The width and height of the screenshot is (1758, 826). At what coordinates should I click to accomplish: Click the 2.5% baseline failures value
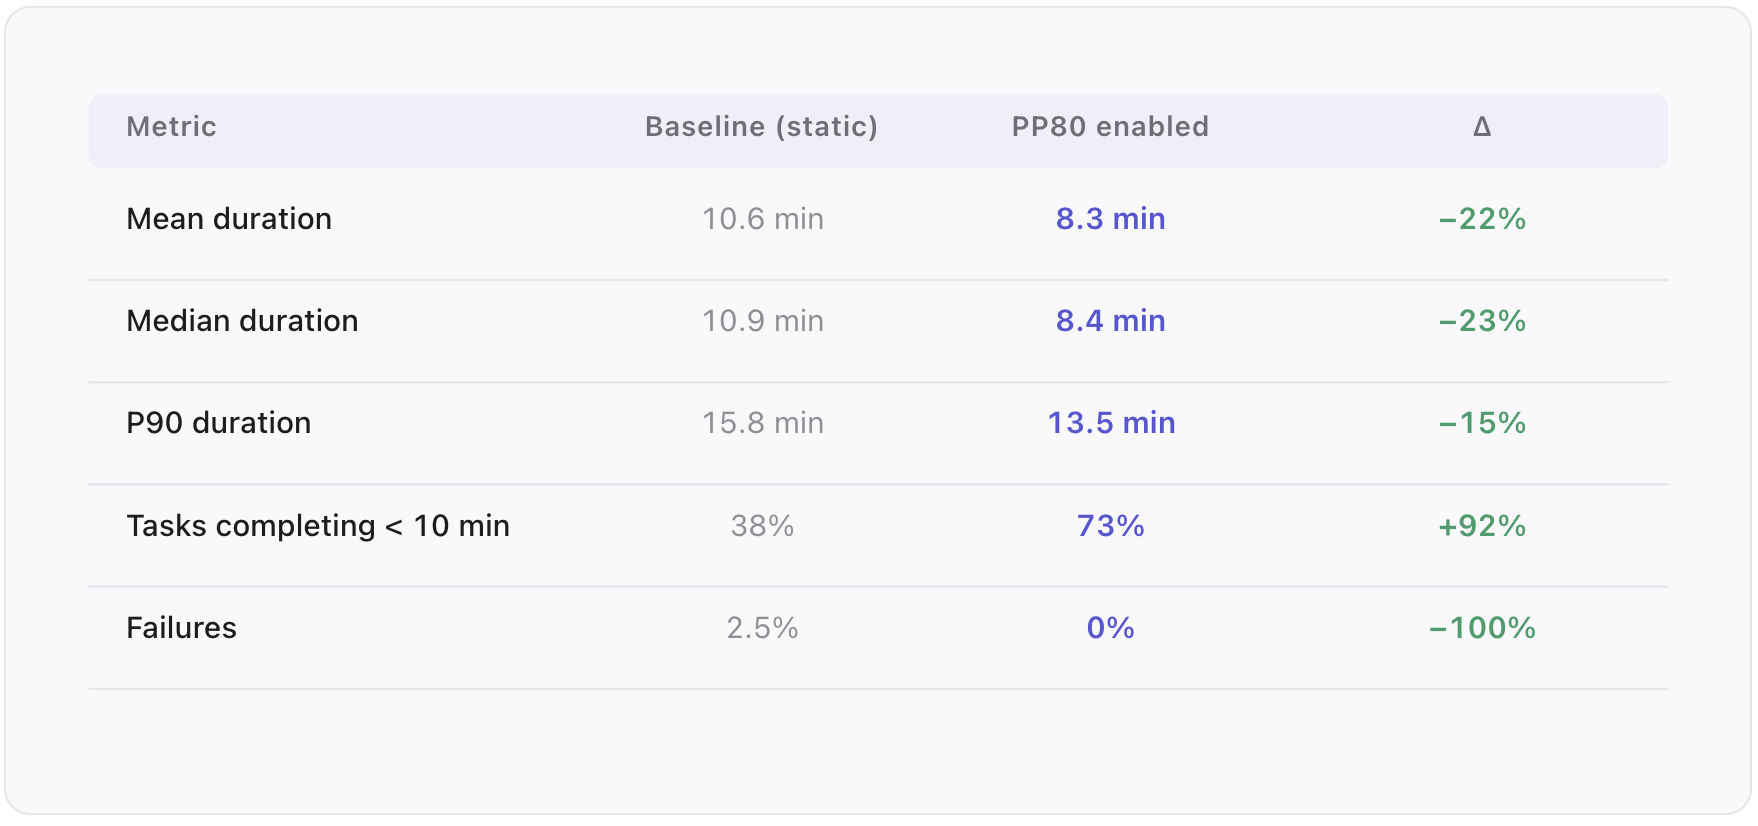pos(762,628)
